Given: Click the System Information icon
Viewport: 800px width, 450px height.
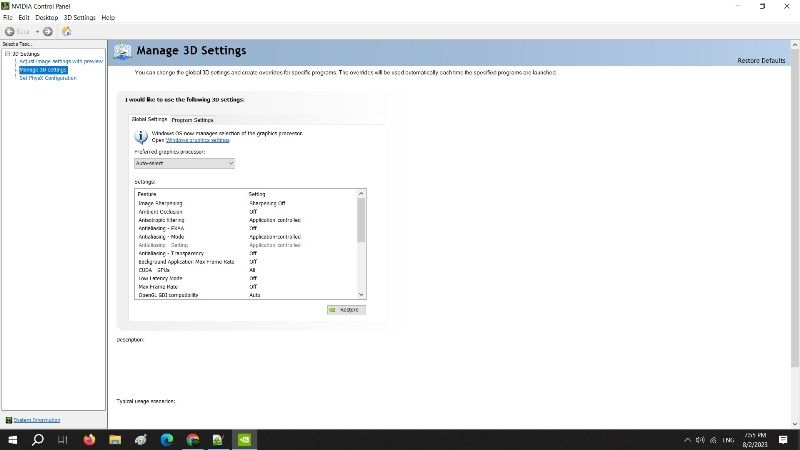Looking at the screenshot, I should pyautogui.click(x=9, y=420).
